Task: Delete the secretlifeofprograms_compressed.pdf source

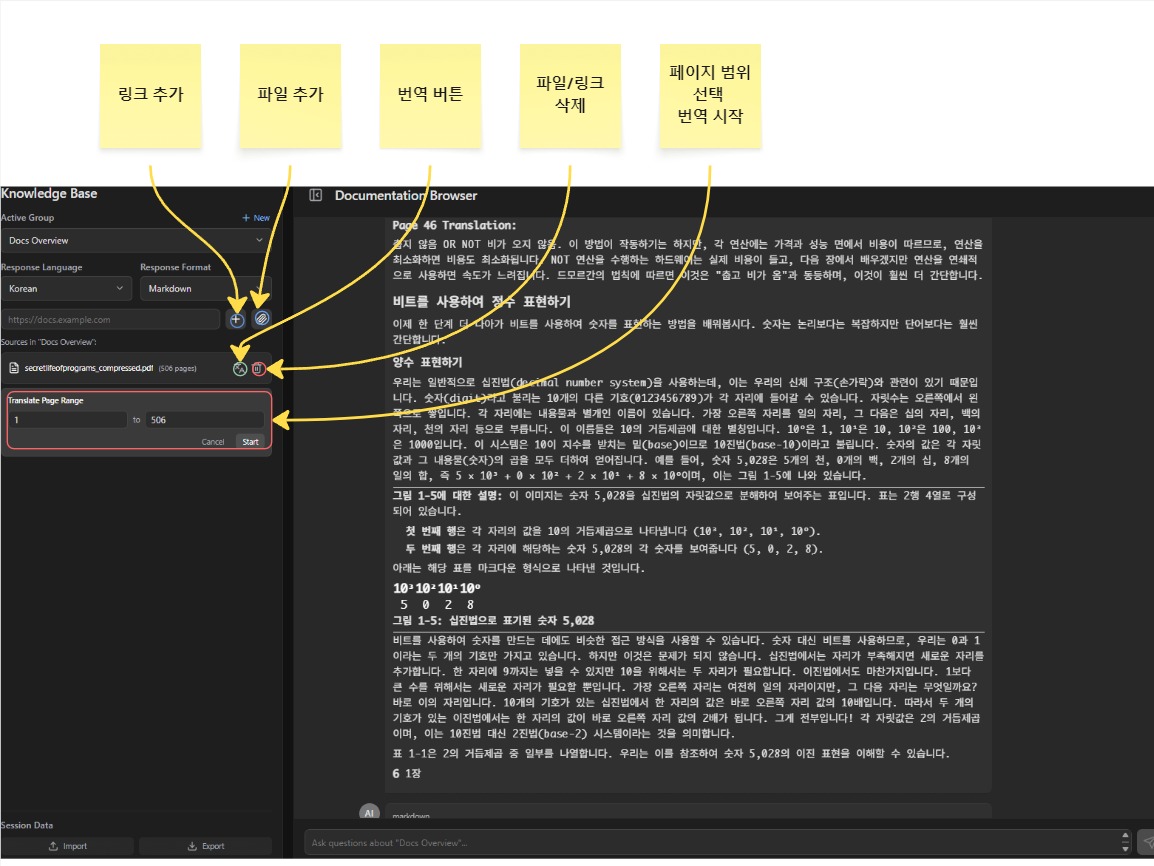Action: pyautogui.click(x=258, y=369)
